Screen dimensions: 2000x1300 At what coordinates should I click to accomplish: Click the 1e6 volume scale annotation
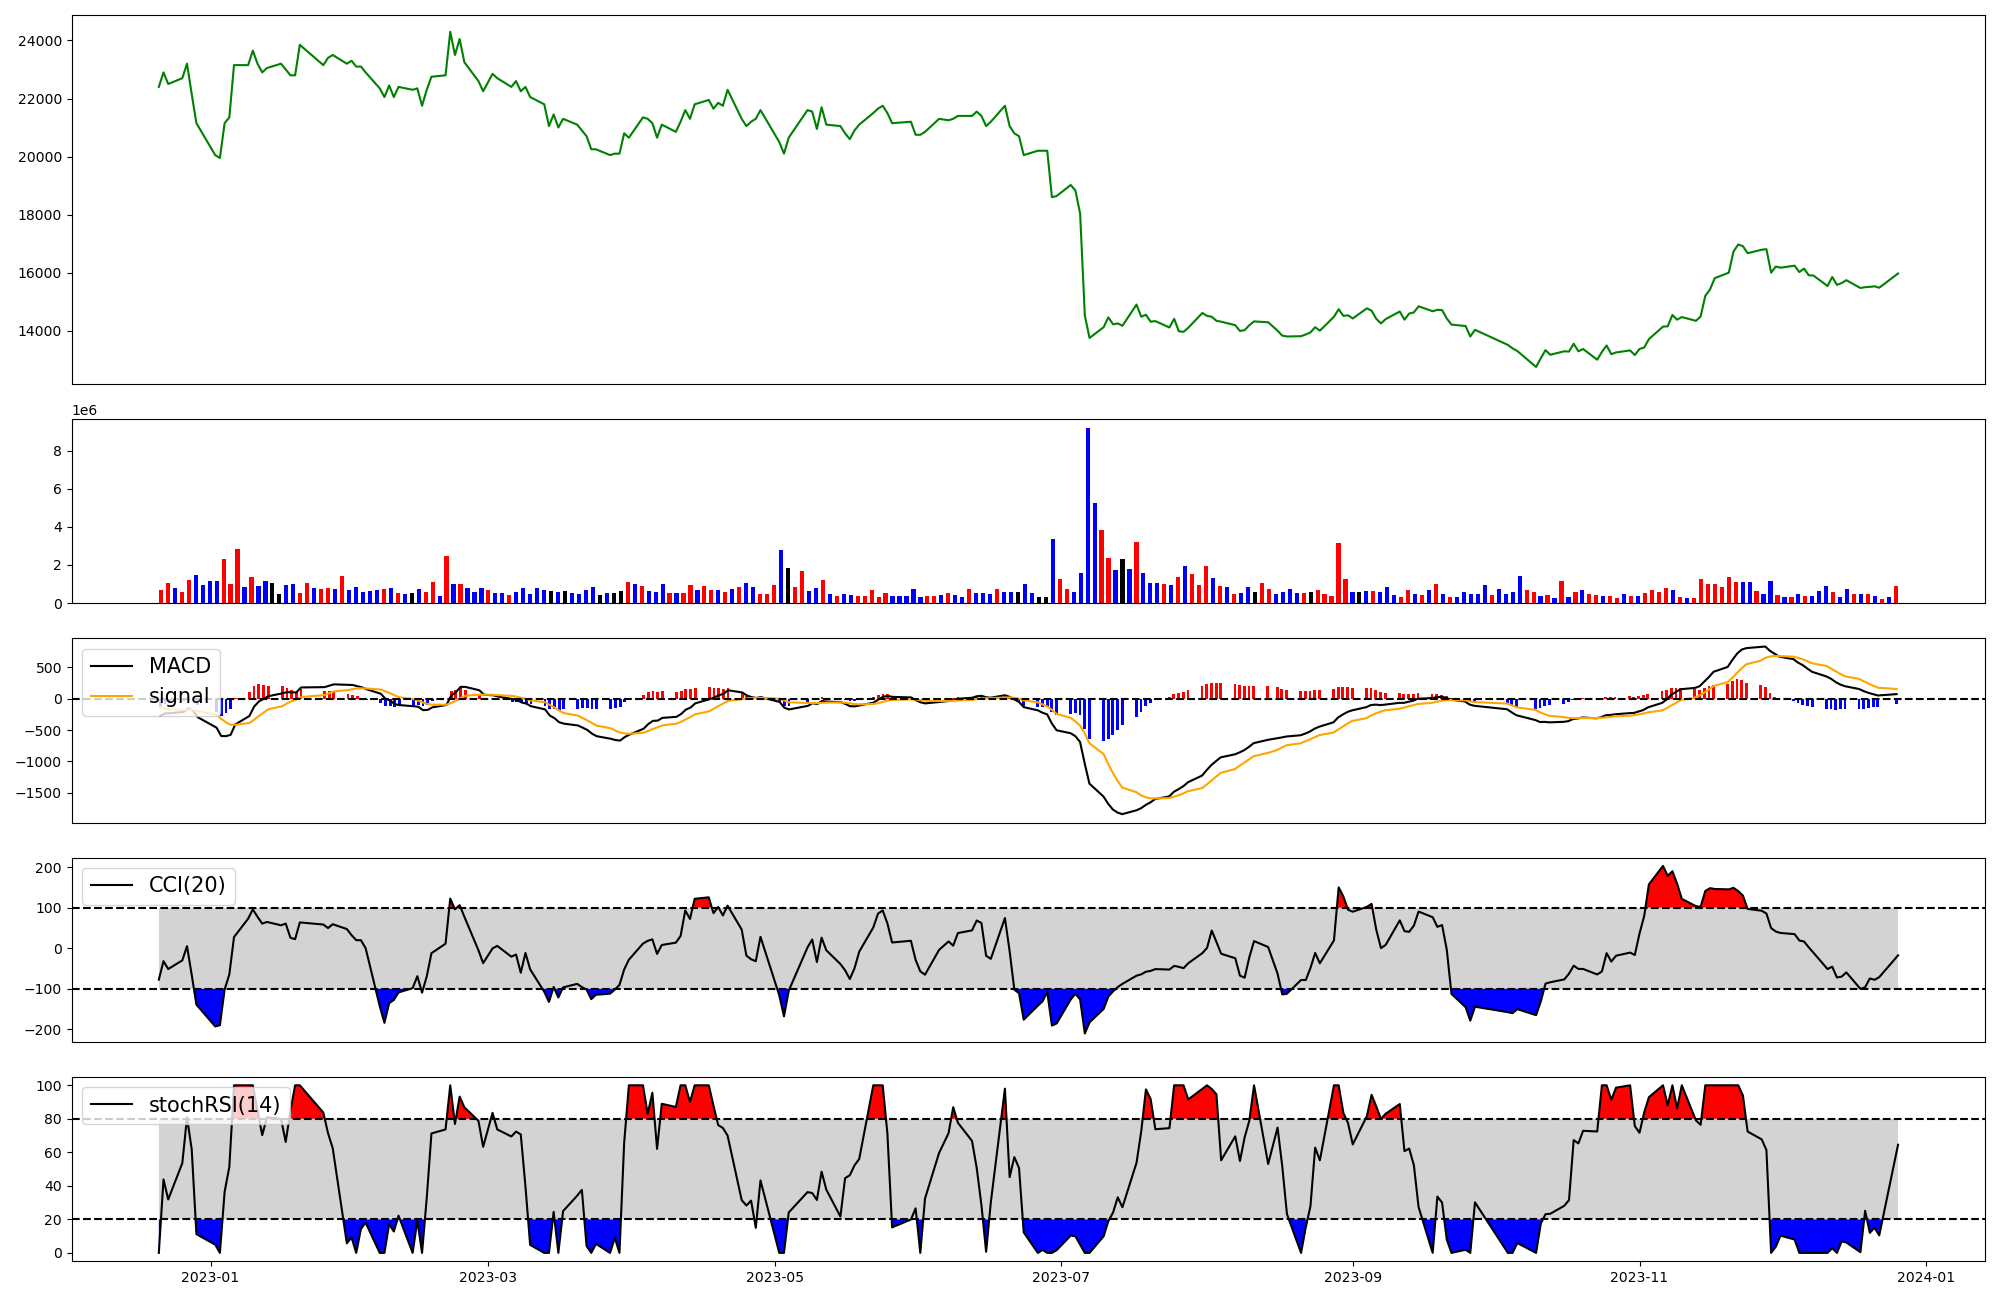[x=84, y=411]
